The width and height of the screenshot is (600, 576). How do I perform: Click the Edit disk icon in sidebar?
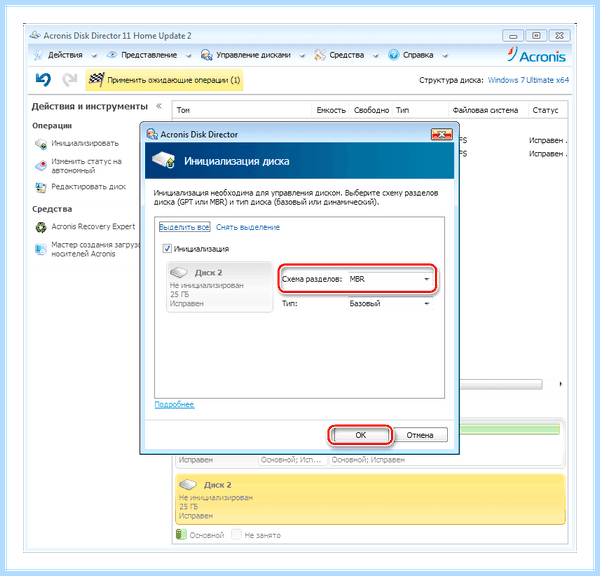point(41,187)
